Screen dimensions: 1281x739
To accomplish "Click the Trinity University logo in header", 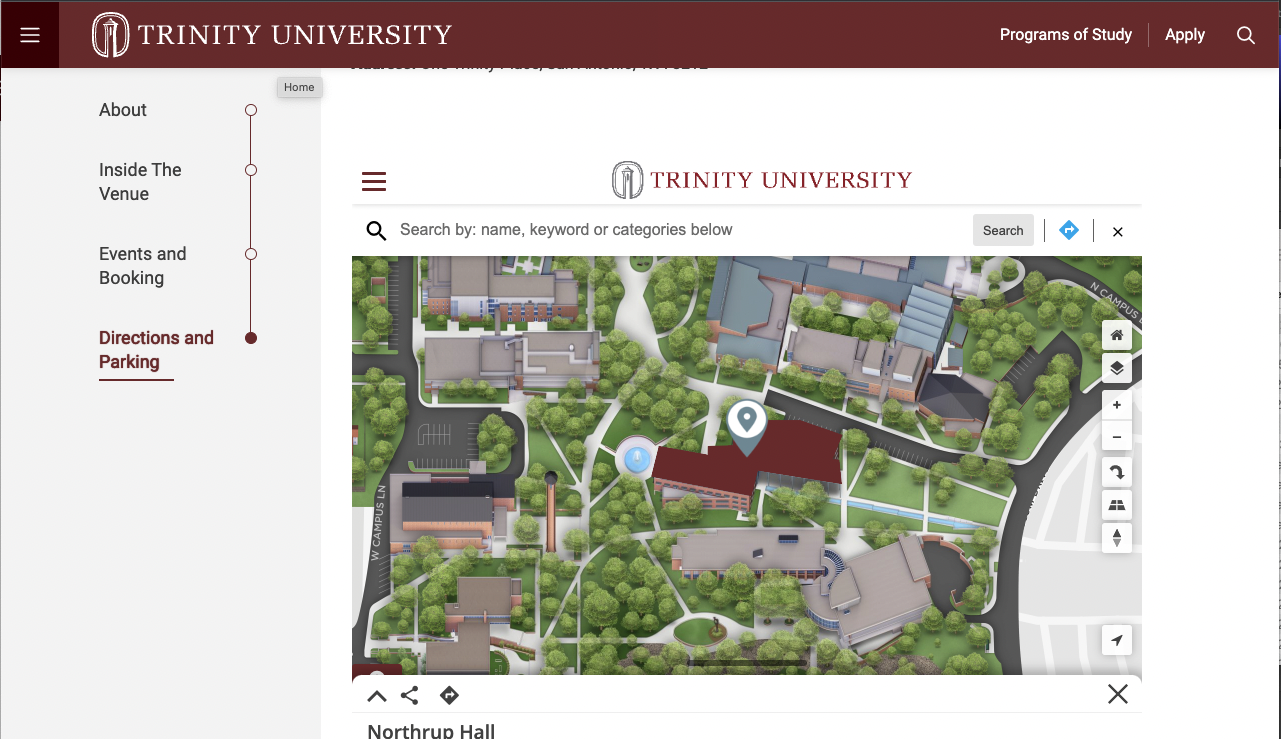I will coord(271,35).
